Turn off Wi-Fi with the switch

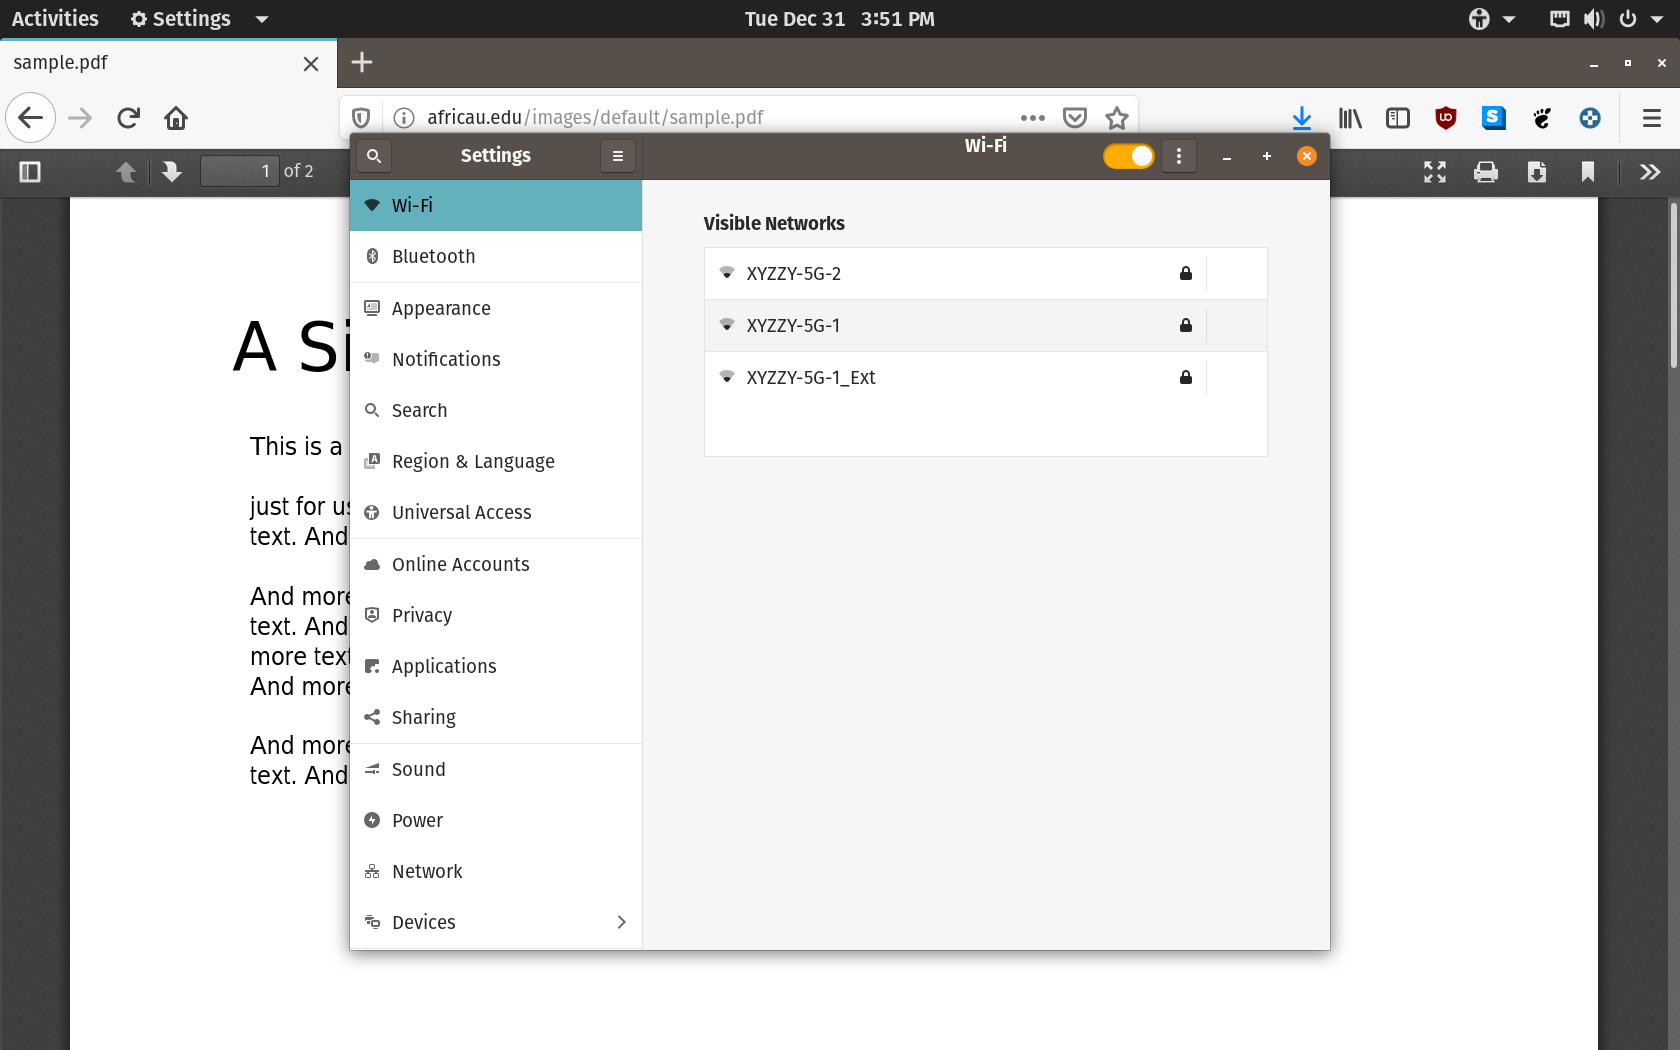coord(1128,156)
